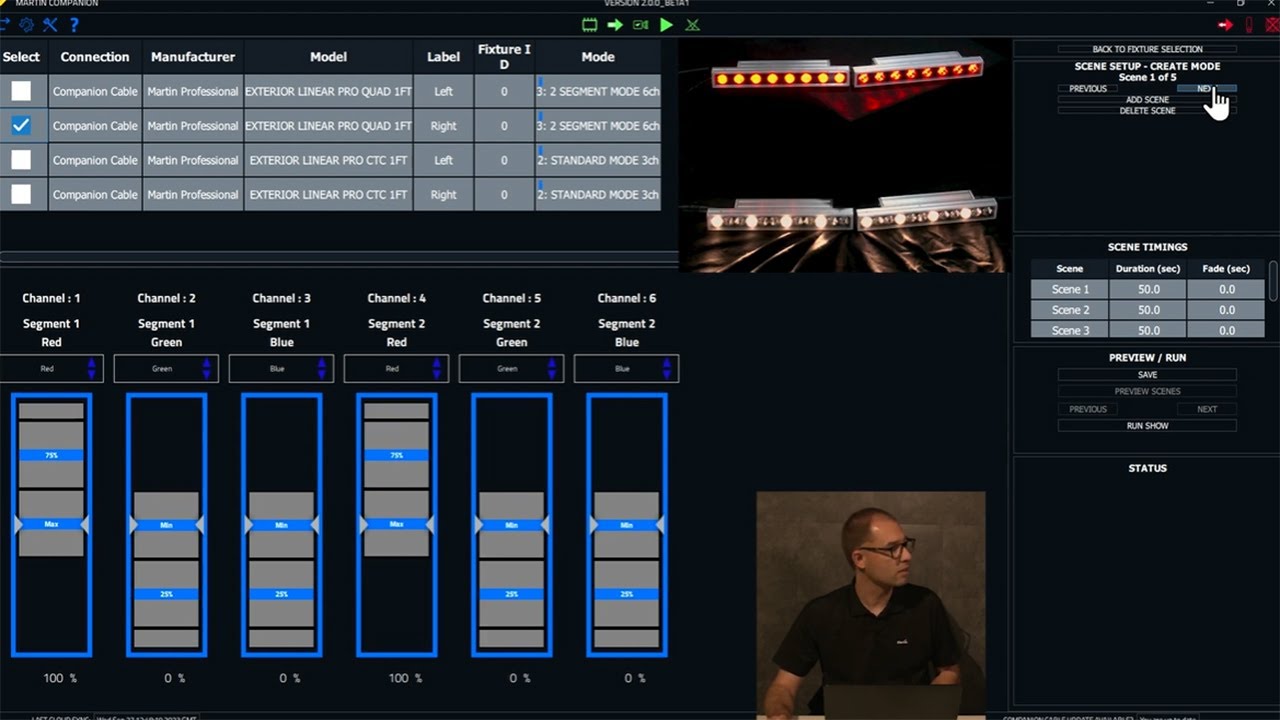Screen dimensions: 1280x720
Task: Click the Channel 6 25% slider marker
Action: pyautogui.click(x=626, y=594)
